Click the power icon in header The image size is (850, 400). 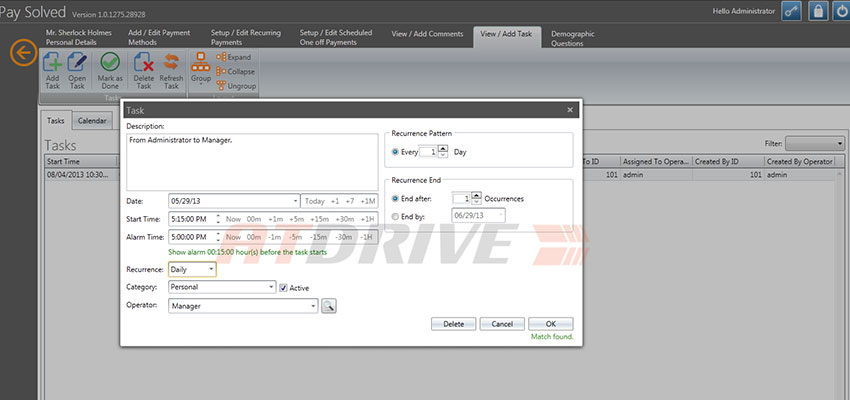[841, 11]
